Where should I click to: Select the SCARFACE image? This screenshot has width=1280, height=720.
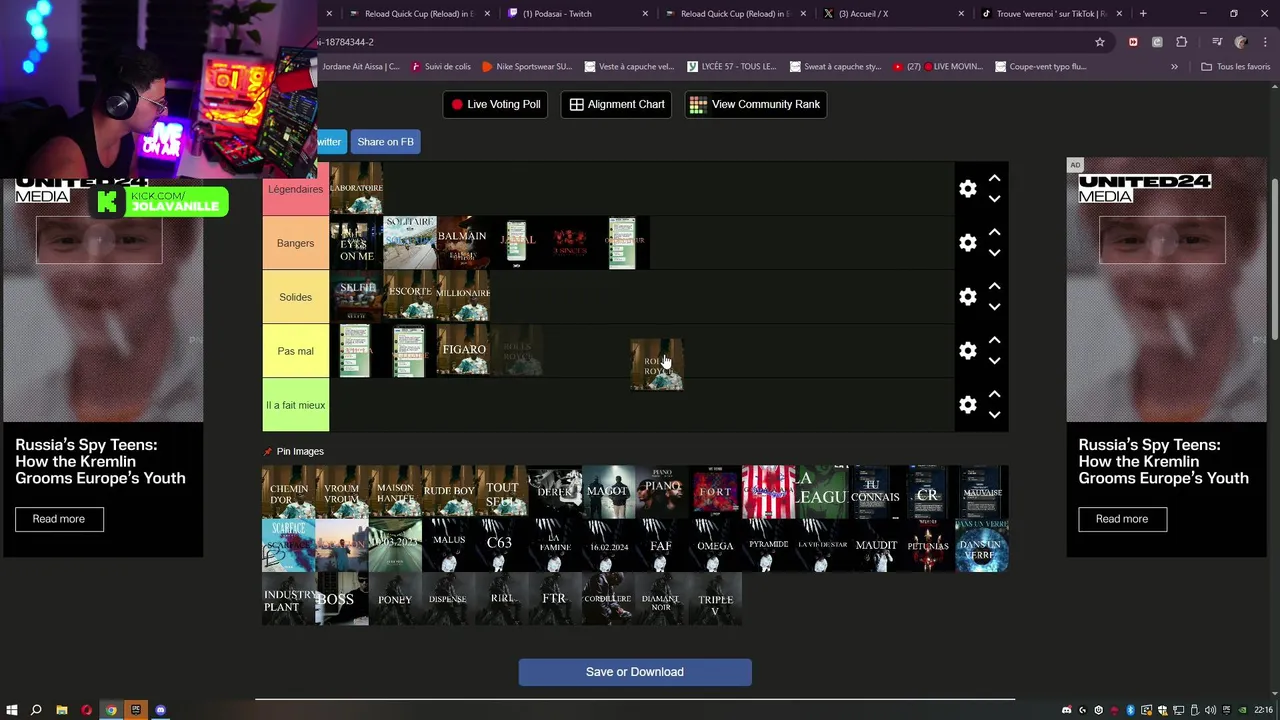(x=288, y=546)
